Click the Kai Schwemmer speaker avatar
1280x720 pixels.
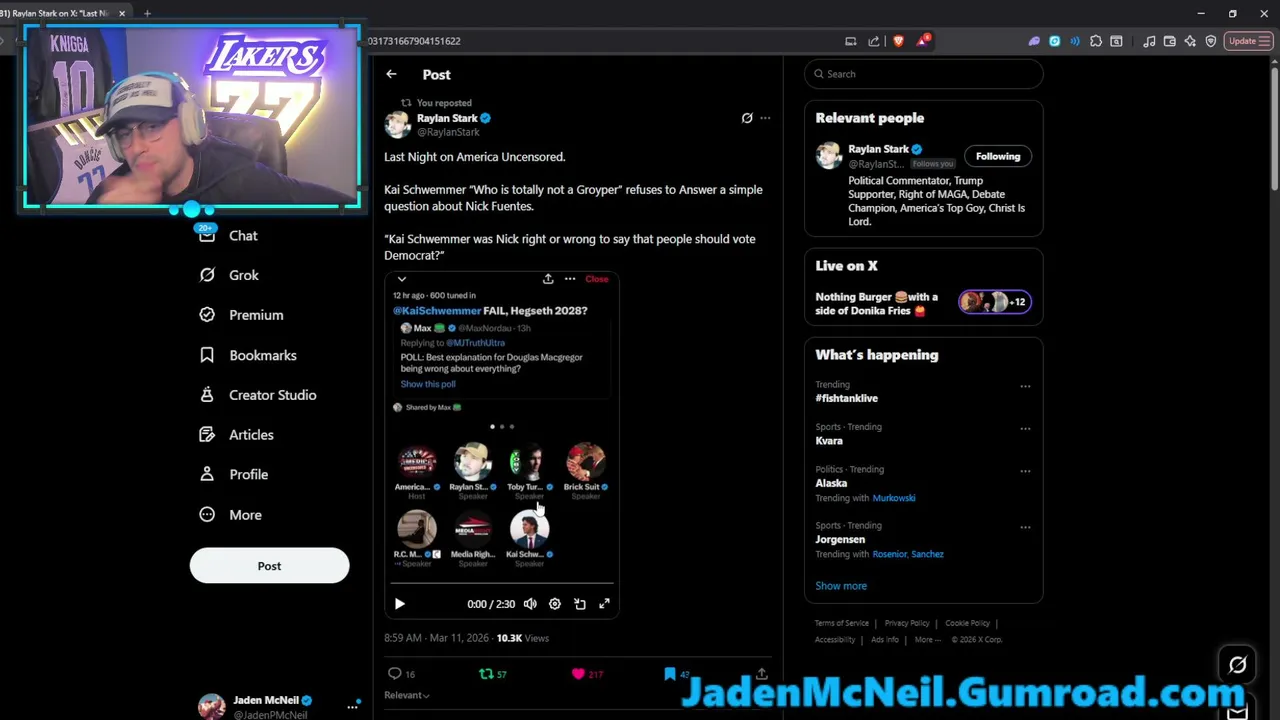pos(529,529)
